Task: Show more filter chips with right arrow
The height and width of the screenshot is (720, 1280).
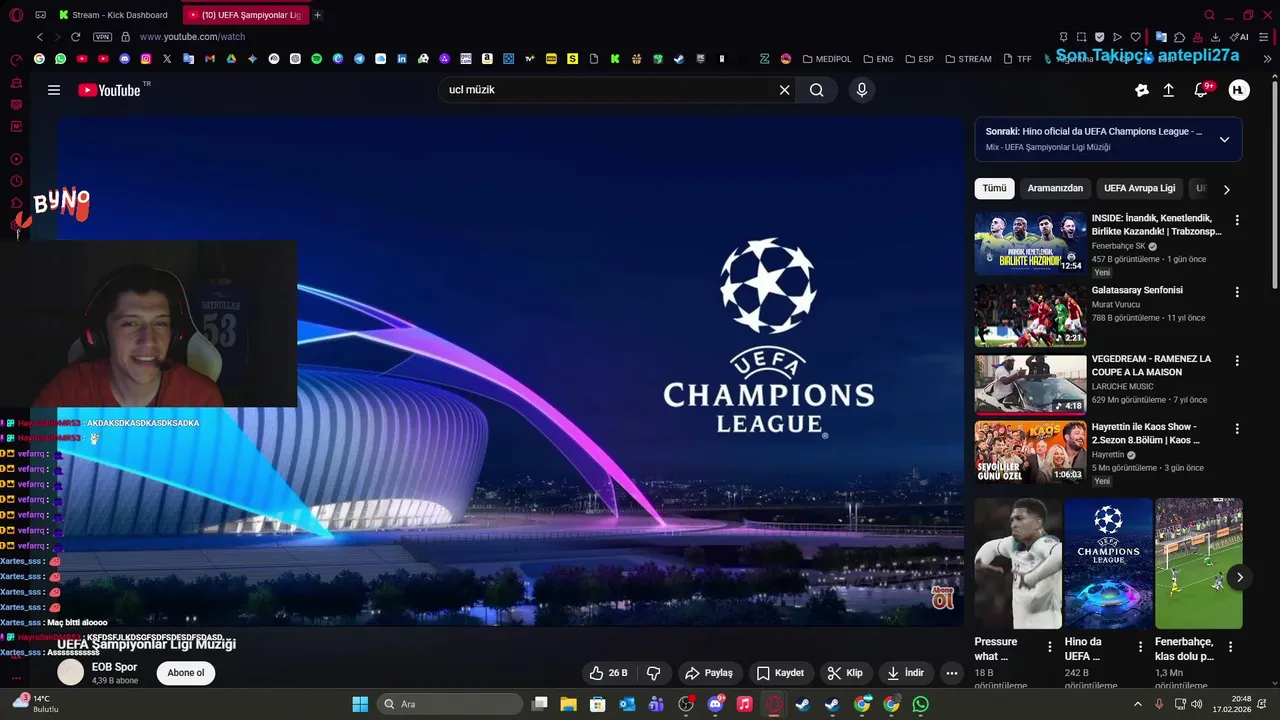Action: (1227, 189)
